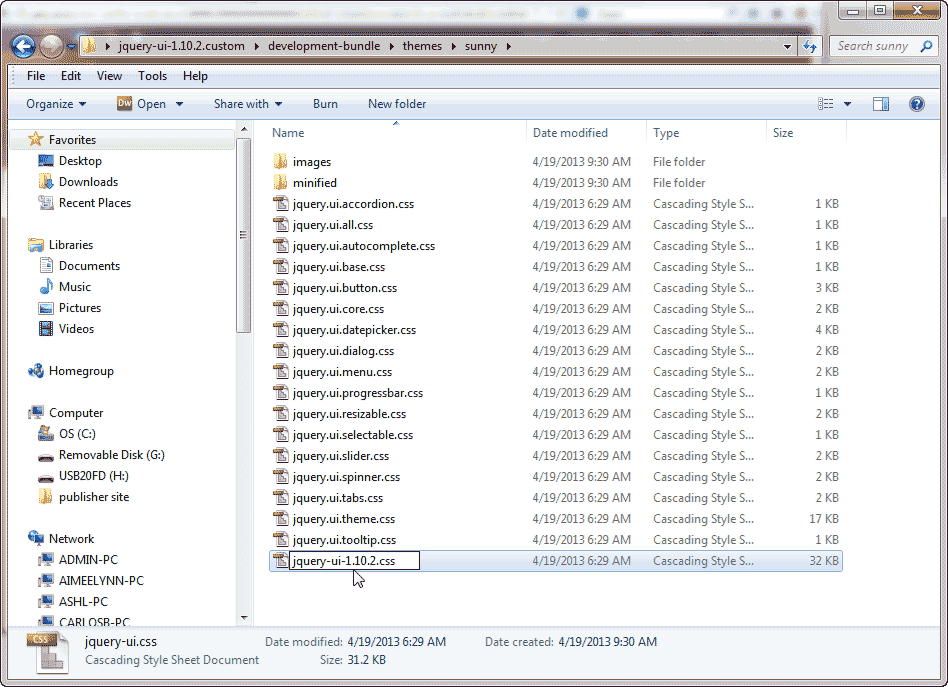Click the Forward navigation arrow

coord(51,46)
